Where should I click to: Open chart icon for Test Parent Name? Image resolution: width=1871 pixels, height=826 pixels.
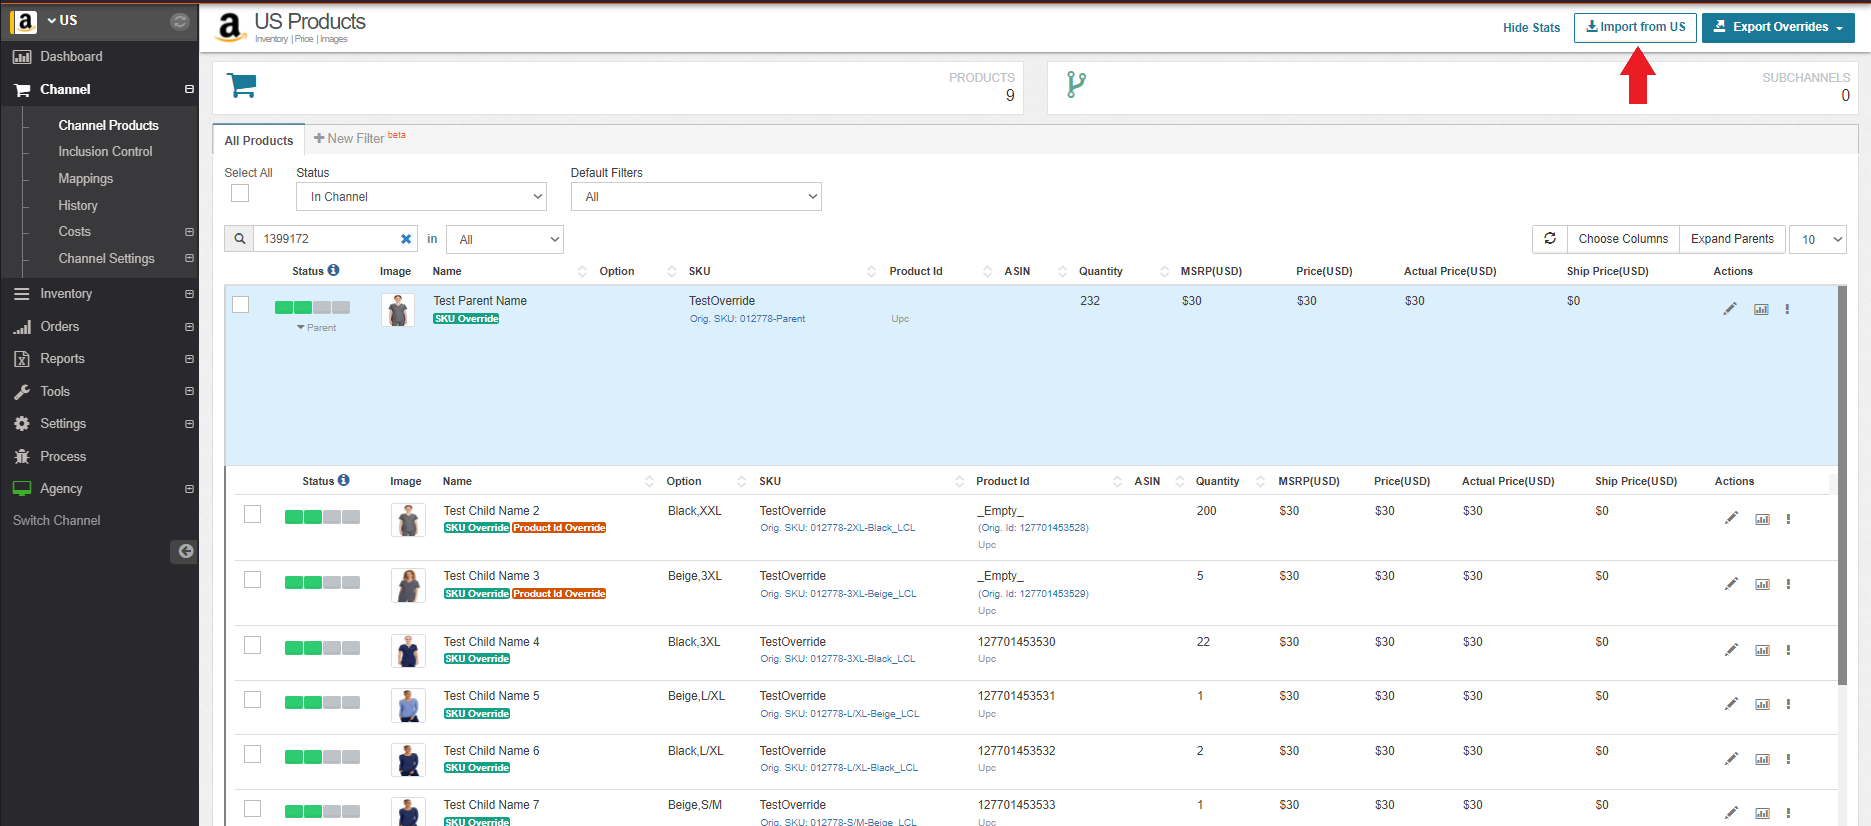click(x=1761, y=309)
